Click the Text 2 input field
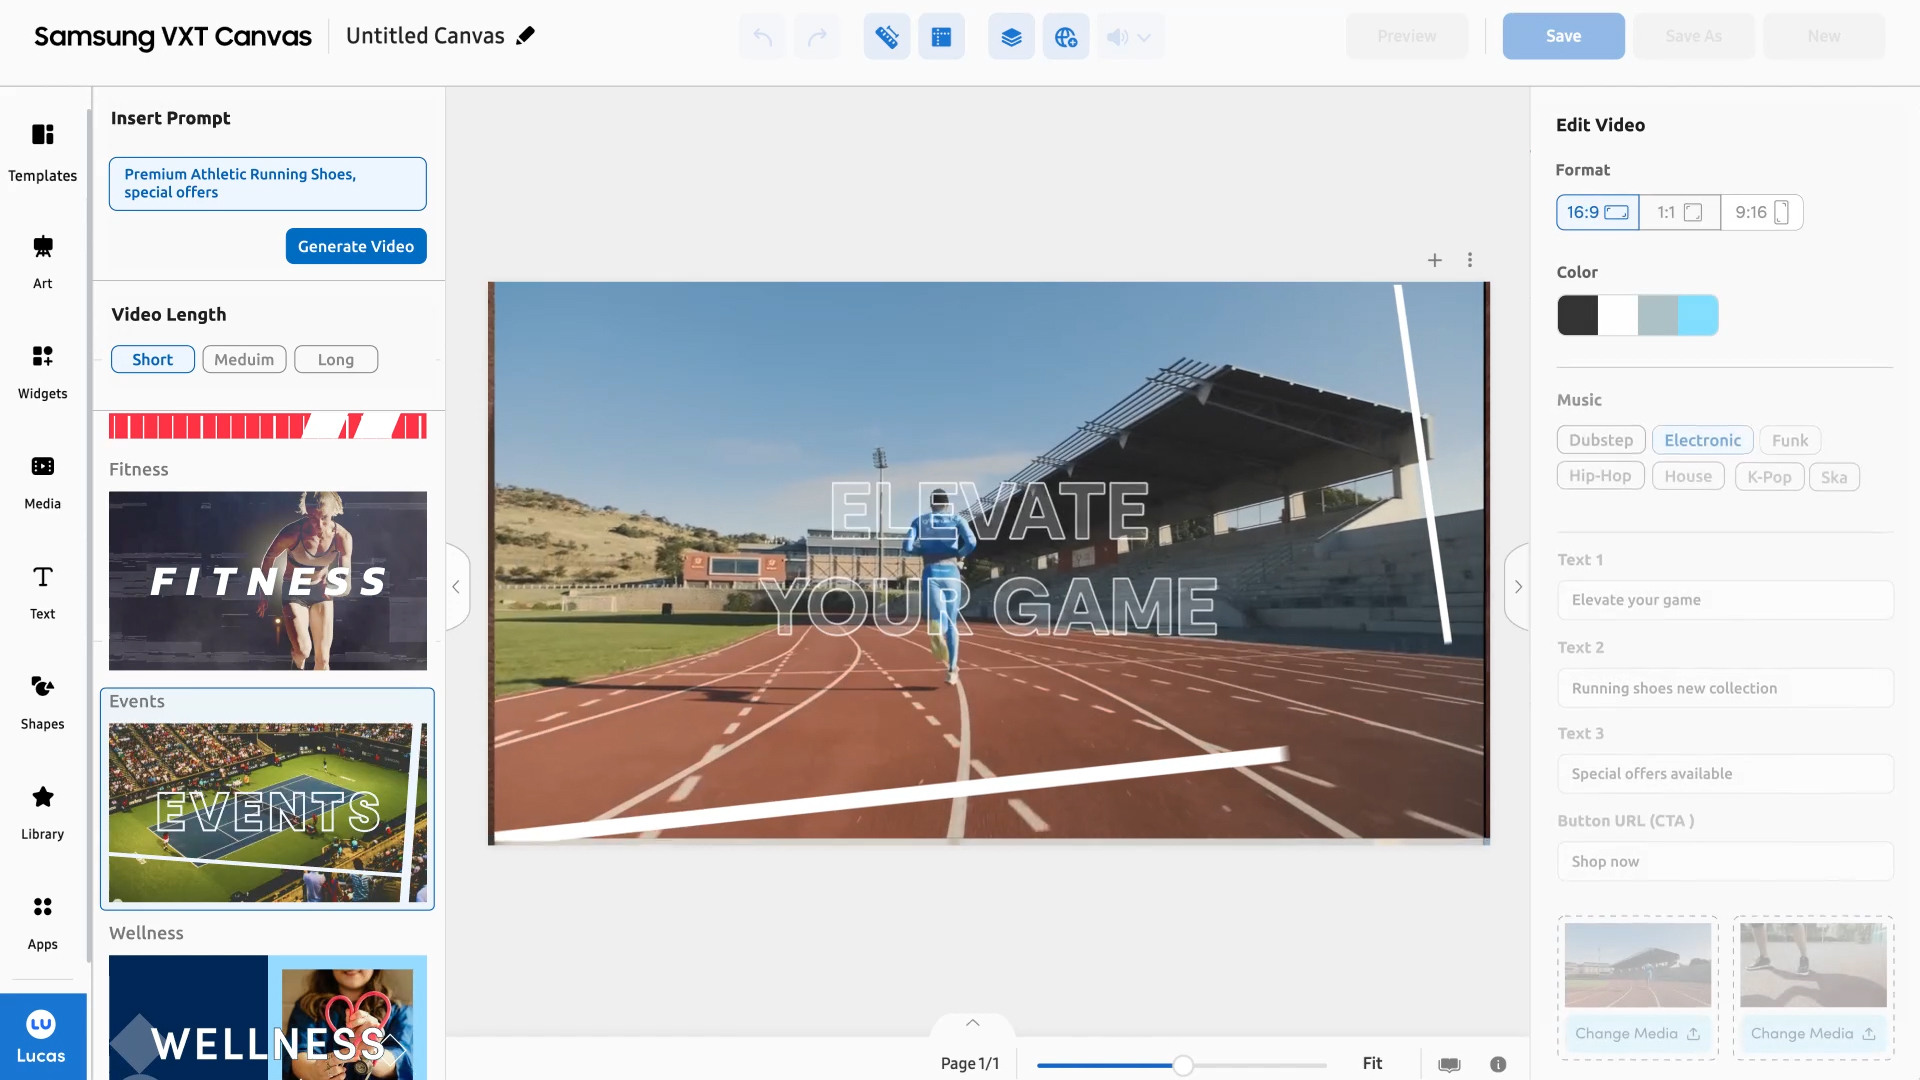Screen dimensions: 1920x1080 pos(1725,688)
